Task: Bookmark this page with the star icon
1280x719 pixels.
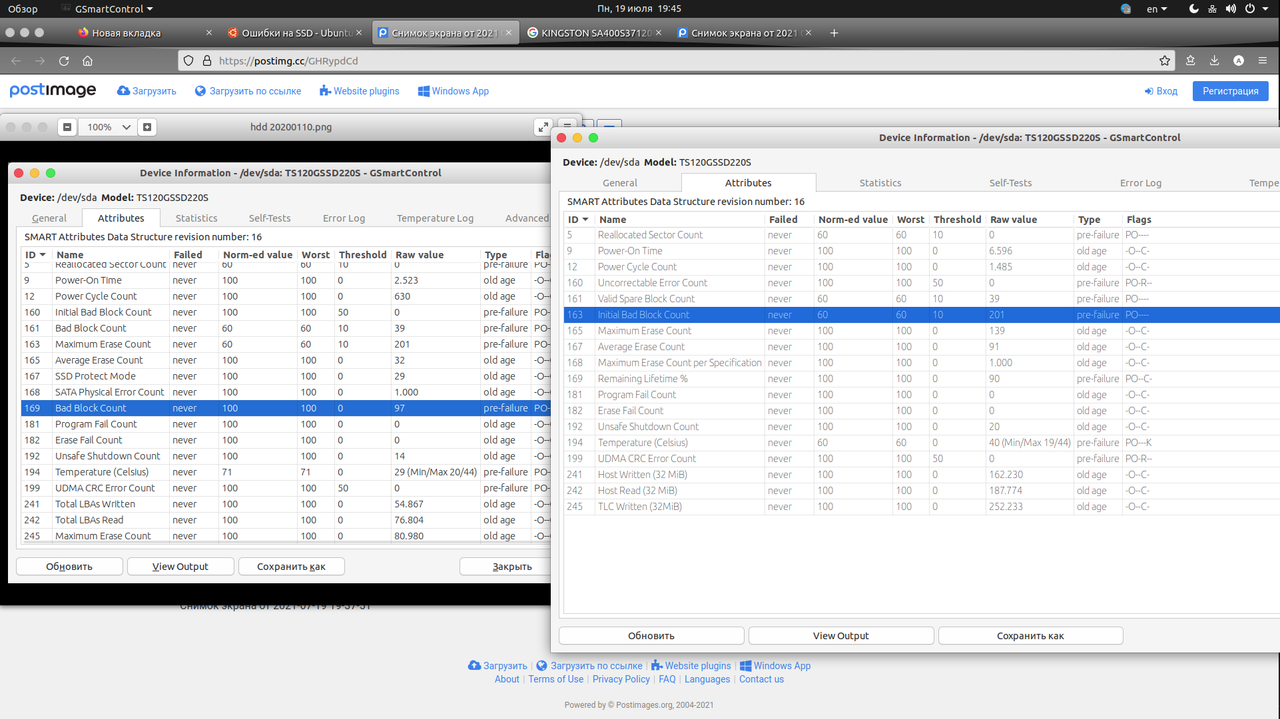Action: [x=1165, y=61]
